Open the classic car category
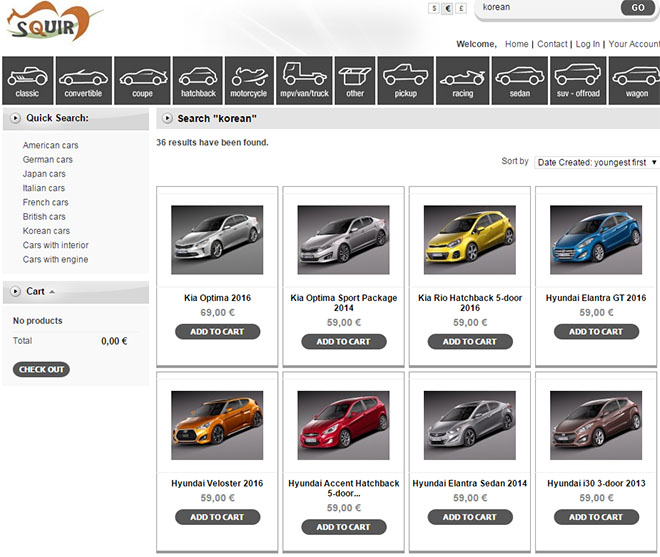The image size is (660, 557). coord(28,80)
